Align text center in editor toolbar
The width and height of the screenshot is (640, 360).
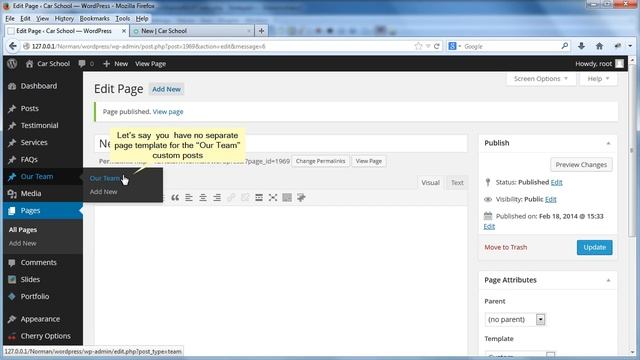coord(203,198)
